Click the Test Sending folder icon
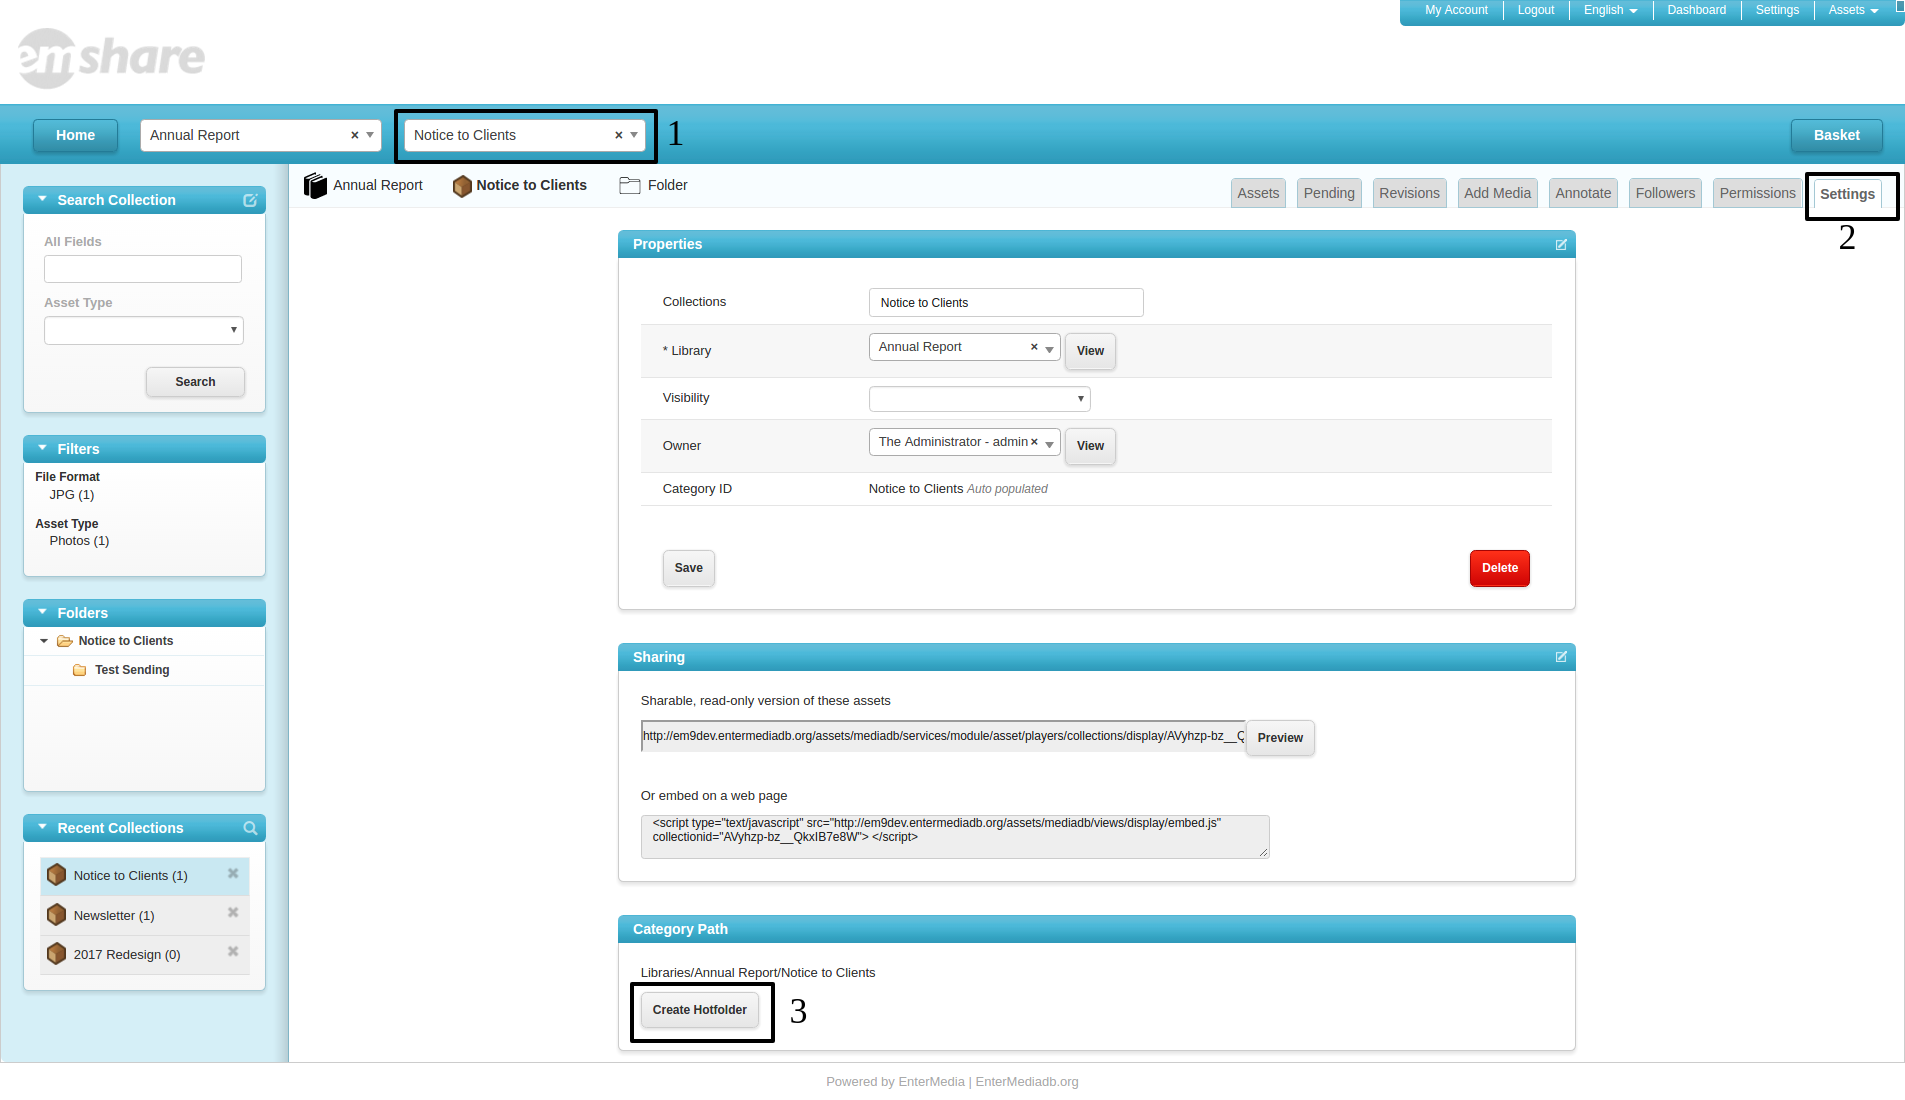 point(80,670)
